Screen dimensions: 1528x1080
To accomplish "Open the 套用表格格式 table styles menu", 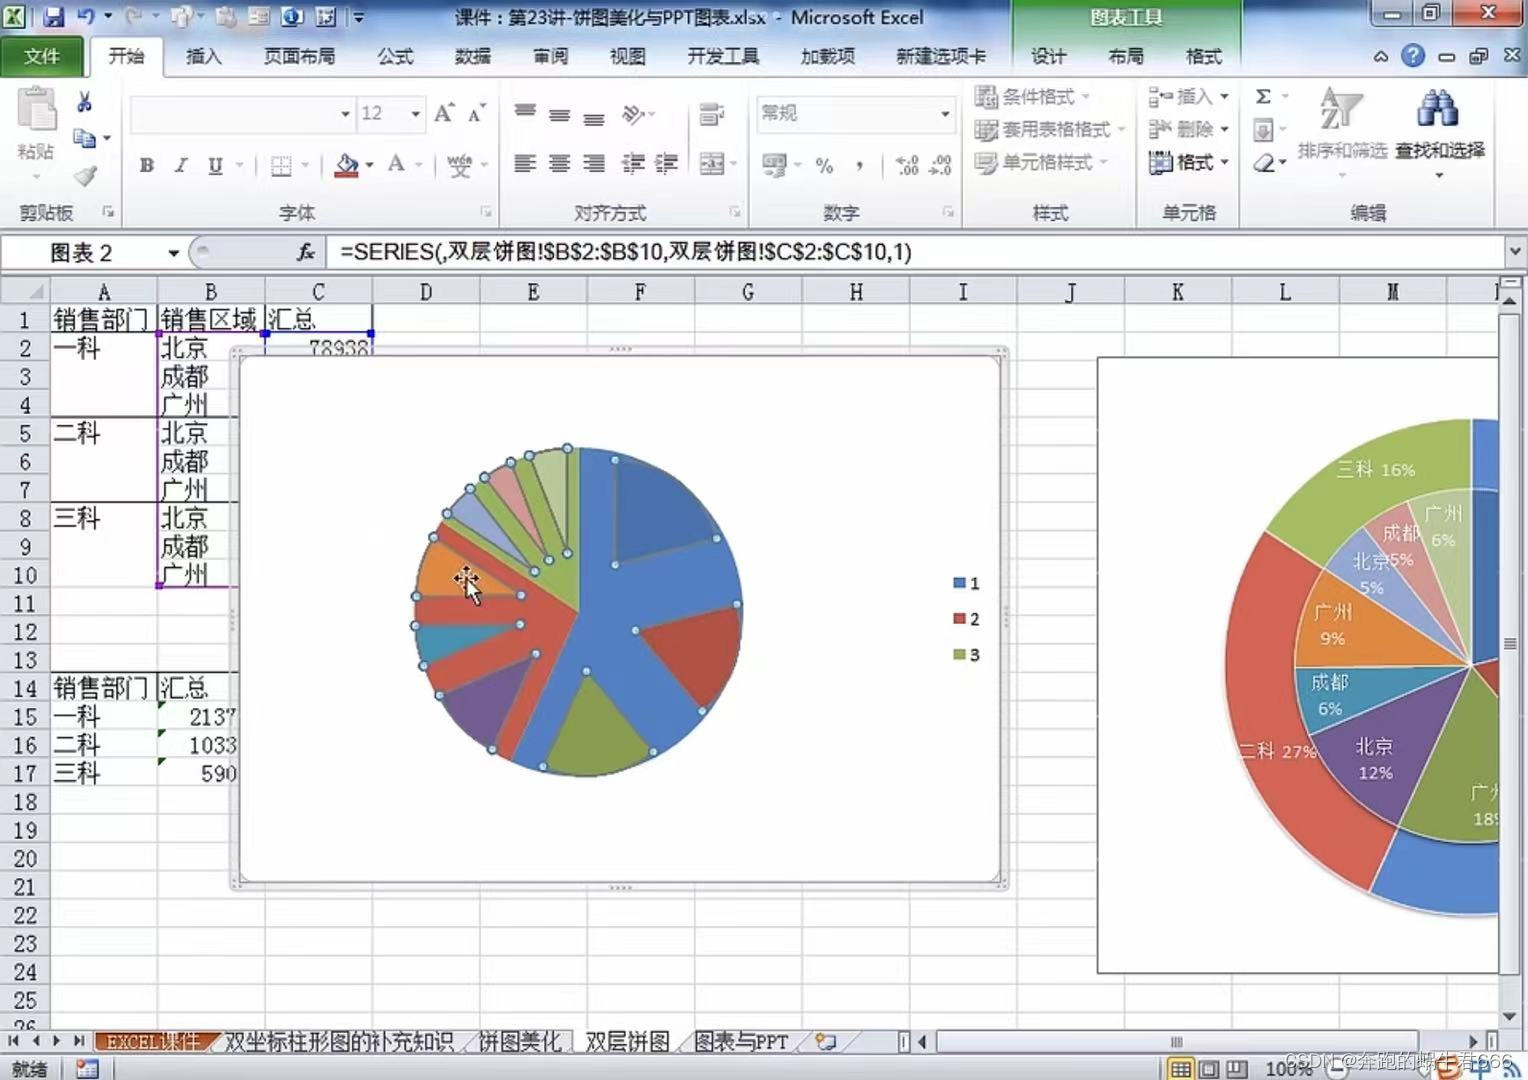I will [x=1049, y=130].
